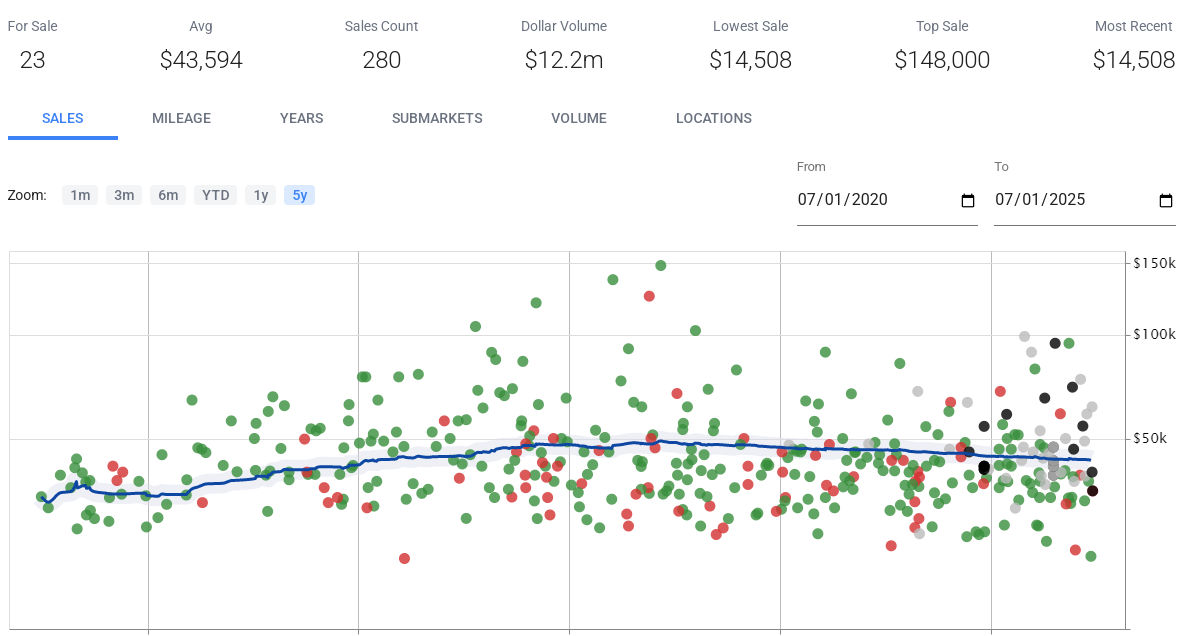Viewport: 1182px width, 636px height.
Task: Click the $150k axis label
Action: click(x=1154, y=263)
